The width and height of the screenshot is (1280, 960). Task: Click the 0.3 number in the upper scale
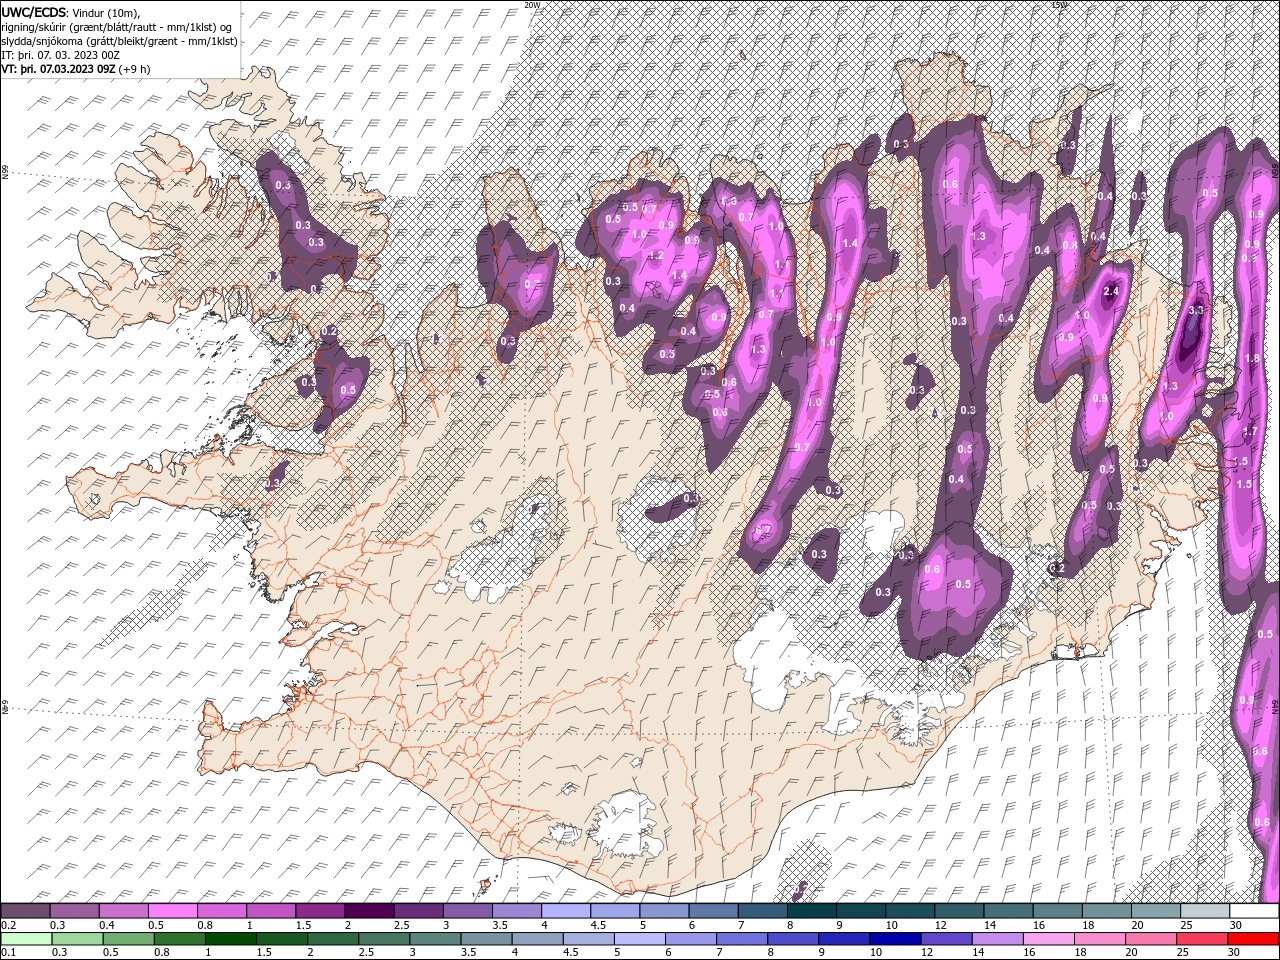point(58,925)
